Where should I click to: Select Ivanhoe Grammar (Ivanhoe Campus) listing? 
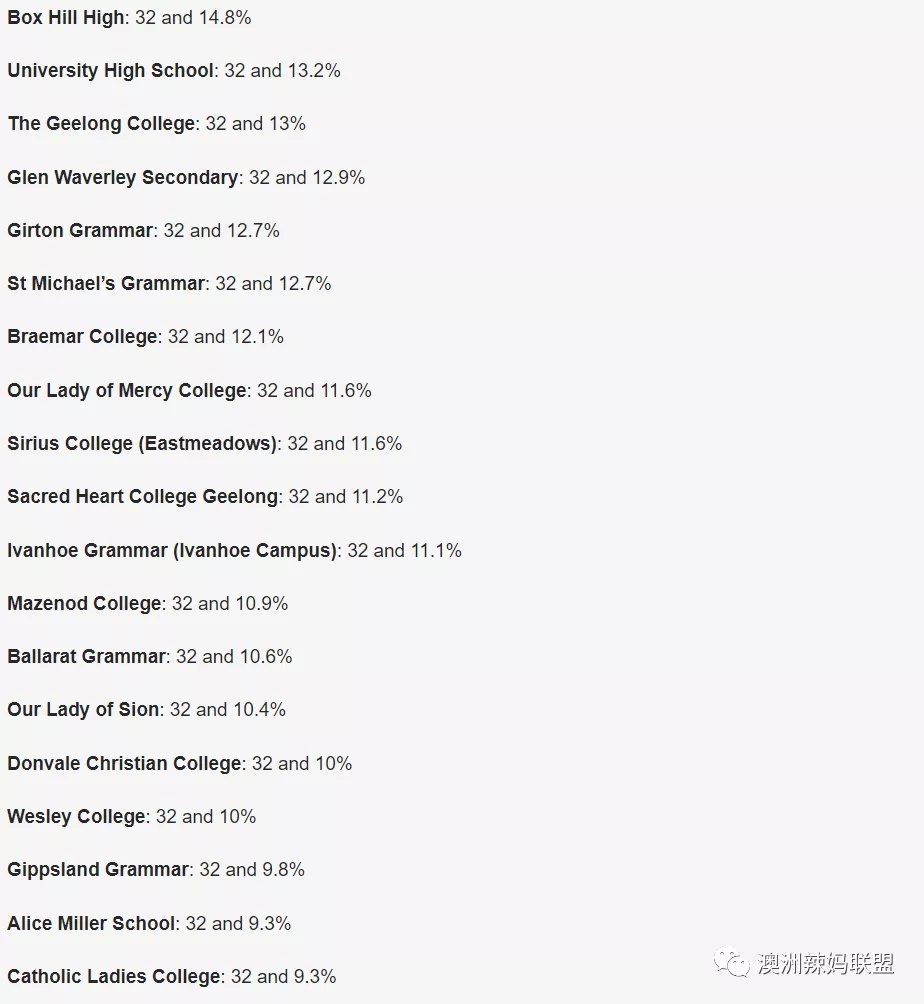234,551
